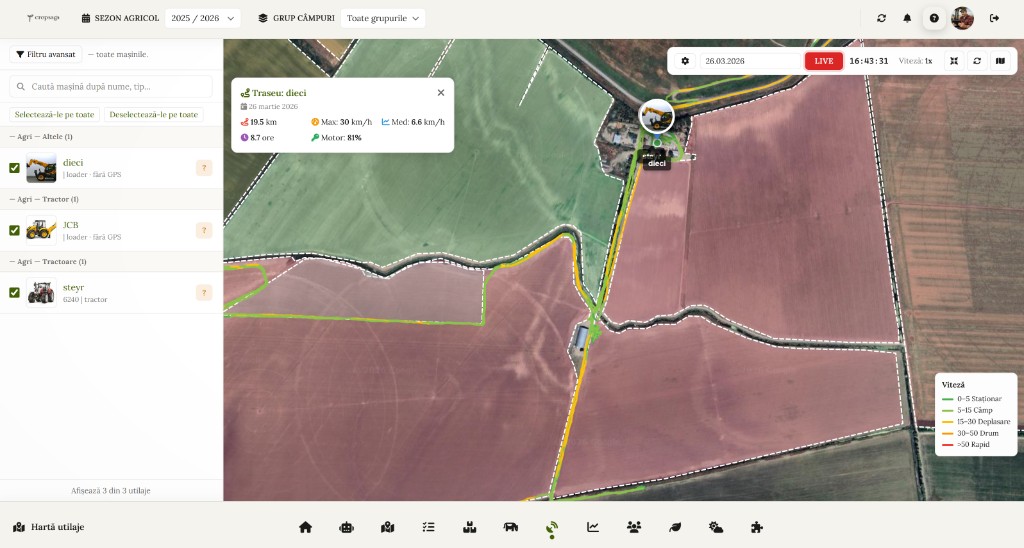Click the dieci machine marker on the map
1024x548 pixels.
point(656,117)
